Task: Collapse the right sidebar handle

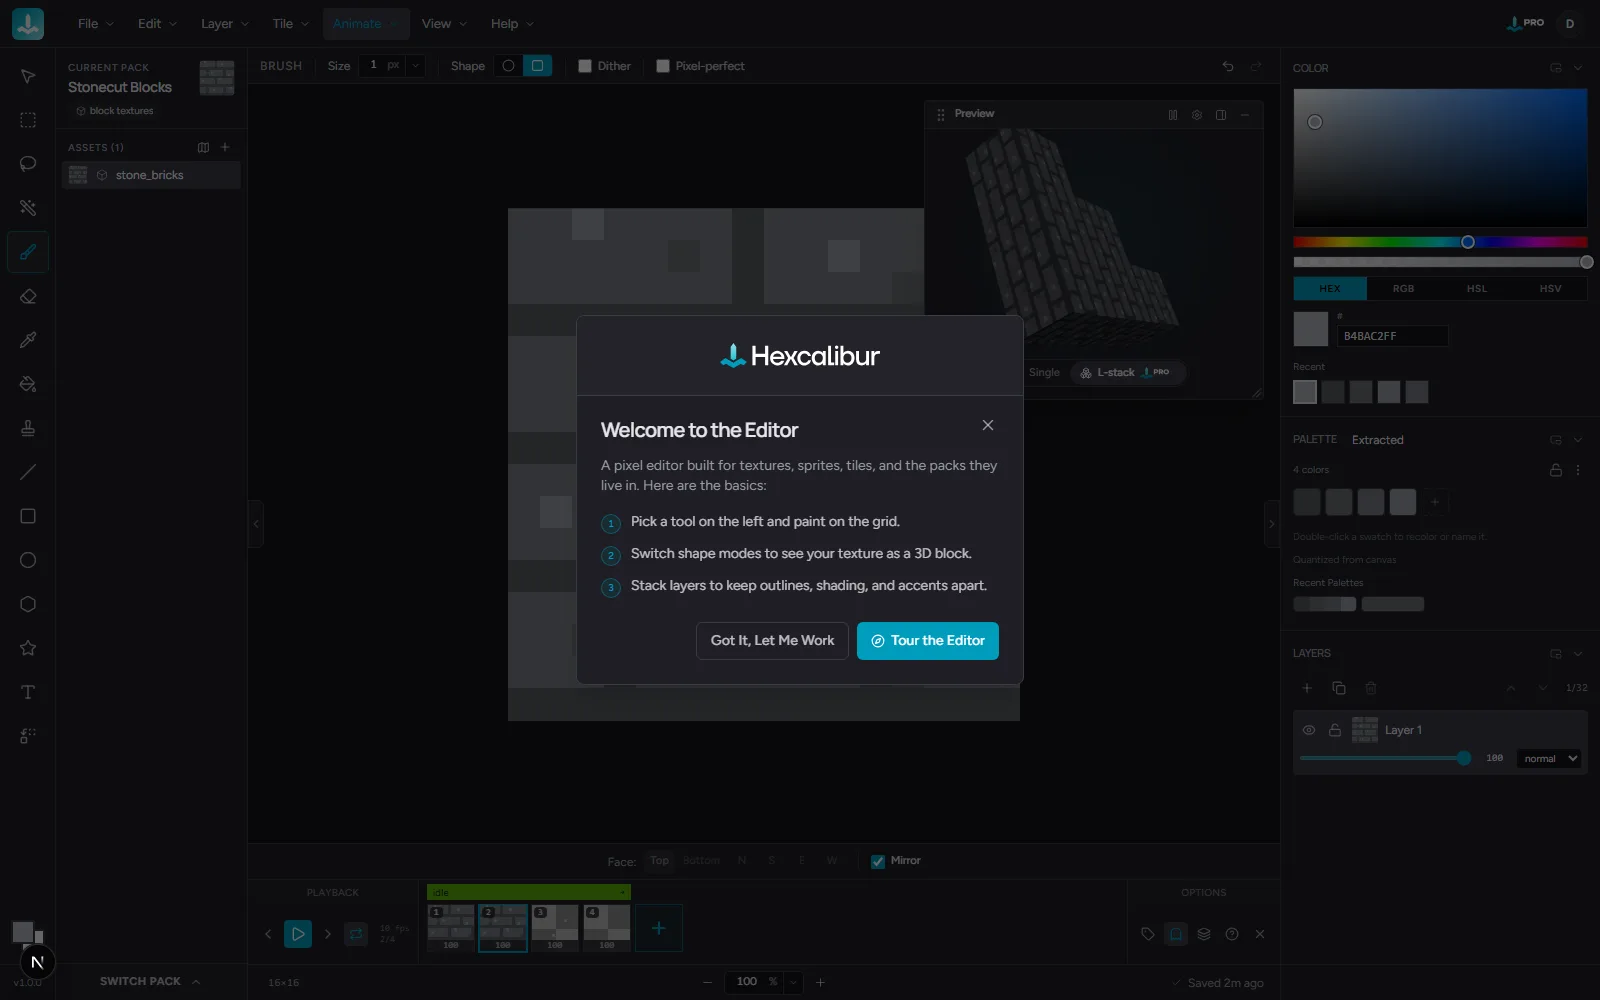Action: (x=1272, y=524)
